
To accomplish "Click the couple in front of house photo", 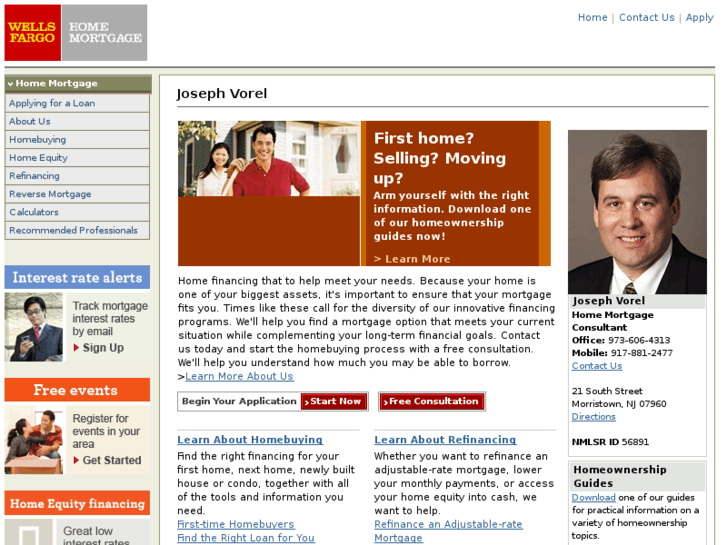I will point(269,159).
